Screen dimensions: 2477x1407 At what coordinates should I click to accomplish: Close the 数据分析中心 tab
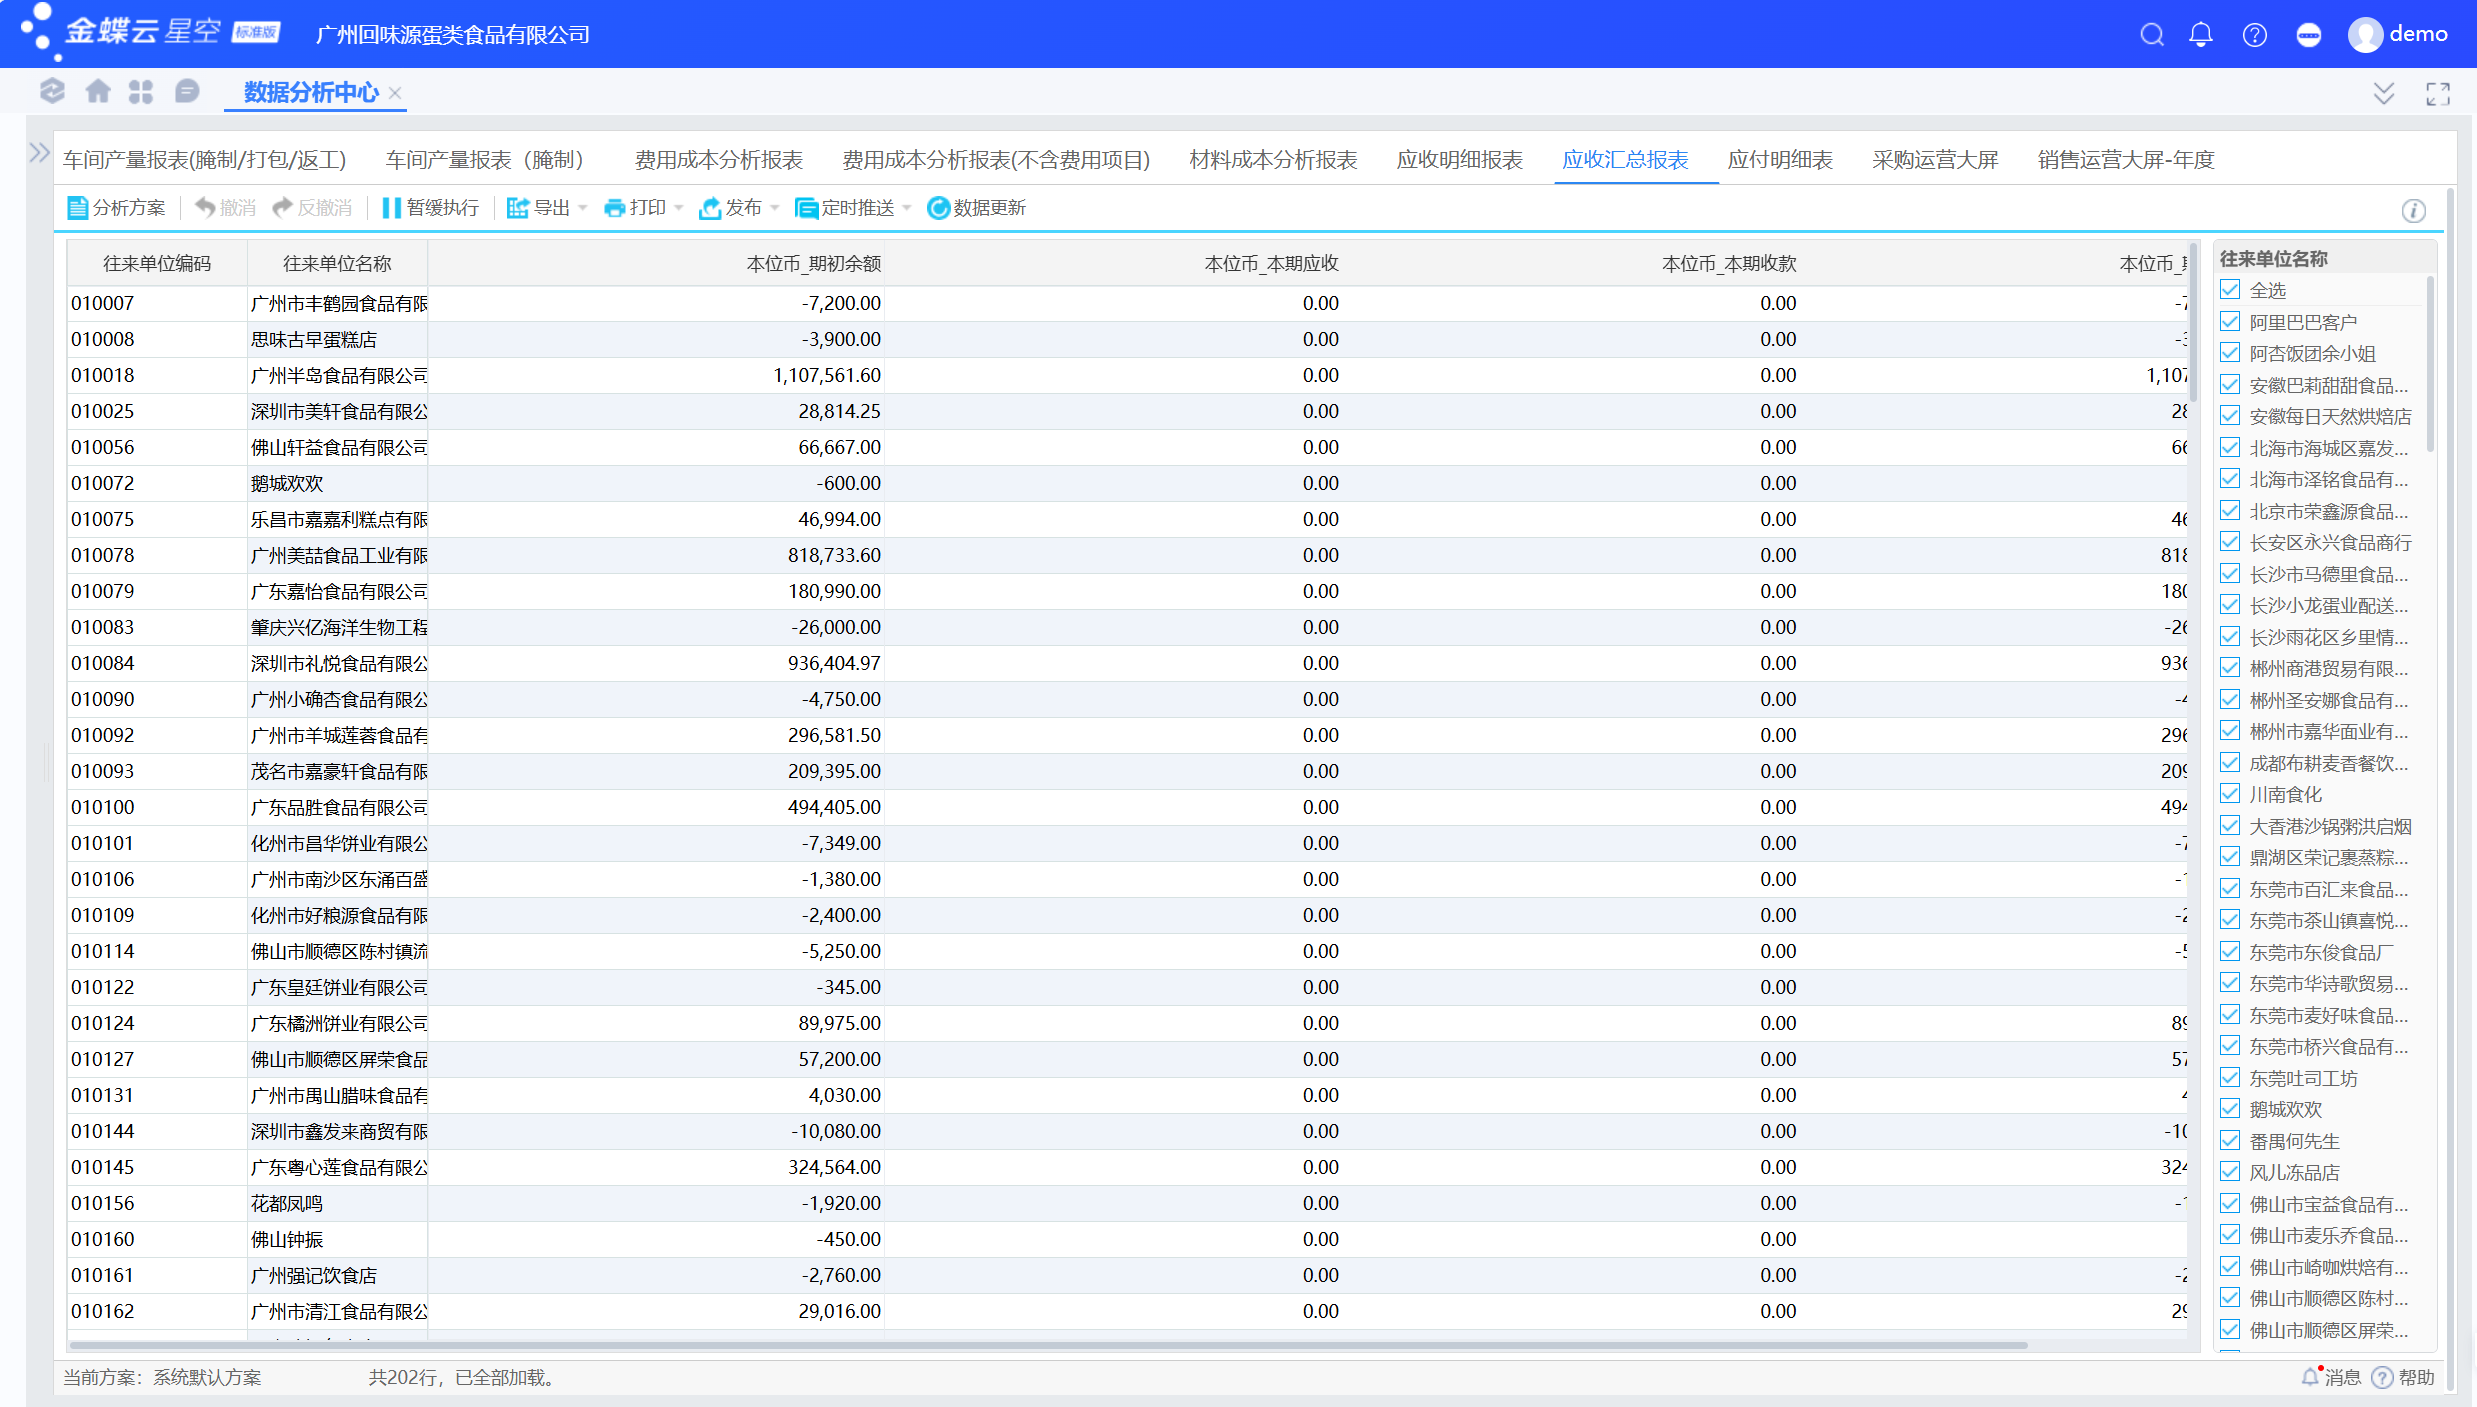point(395,93)
